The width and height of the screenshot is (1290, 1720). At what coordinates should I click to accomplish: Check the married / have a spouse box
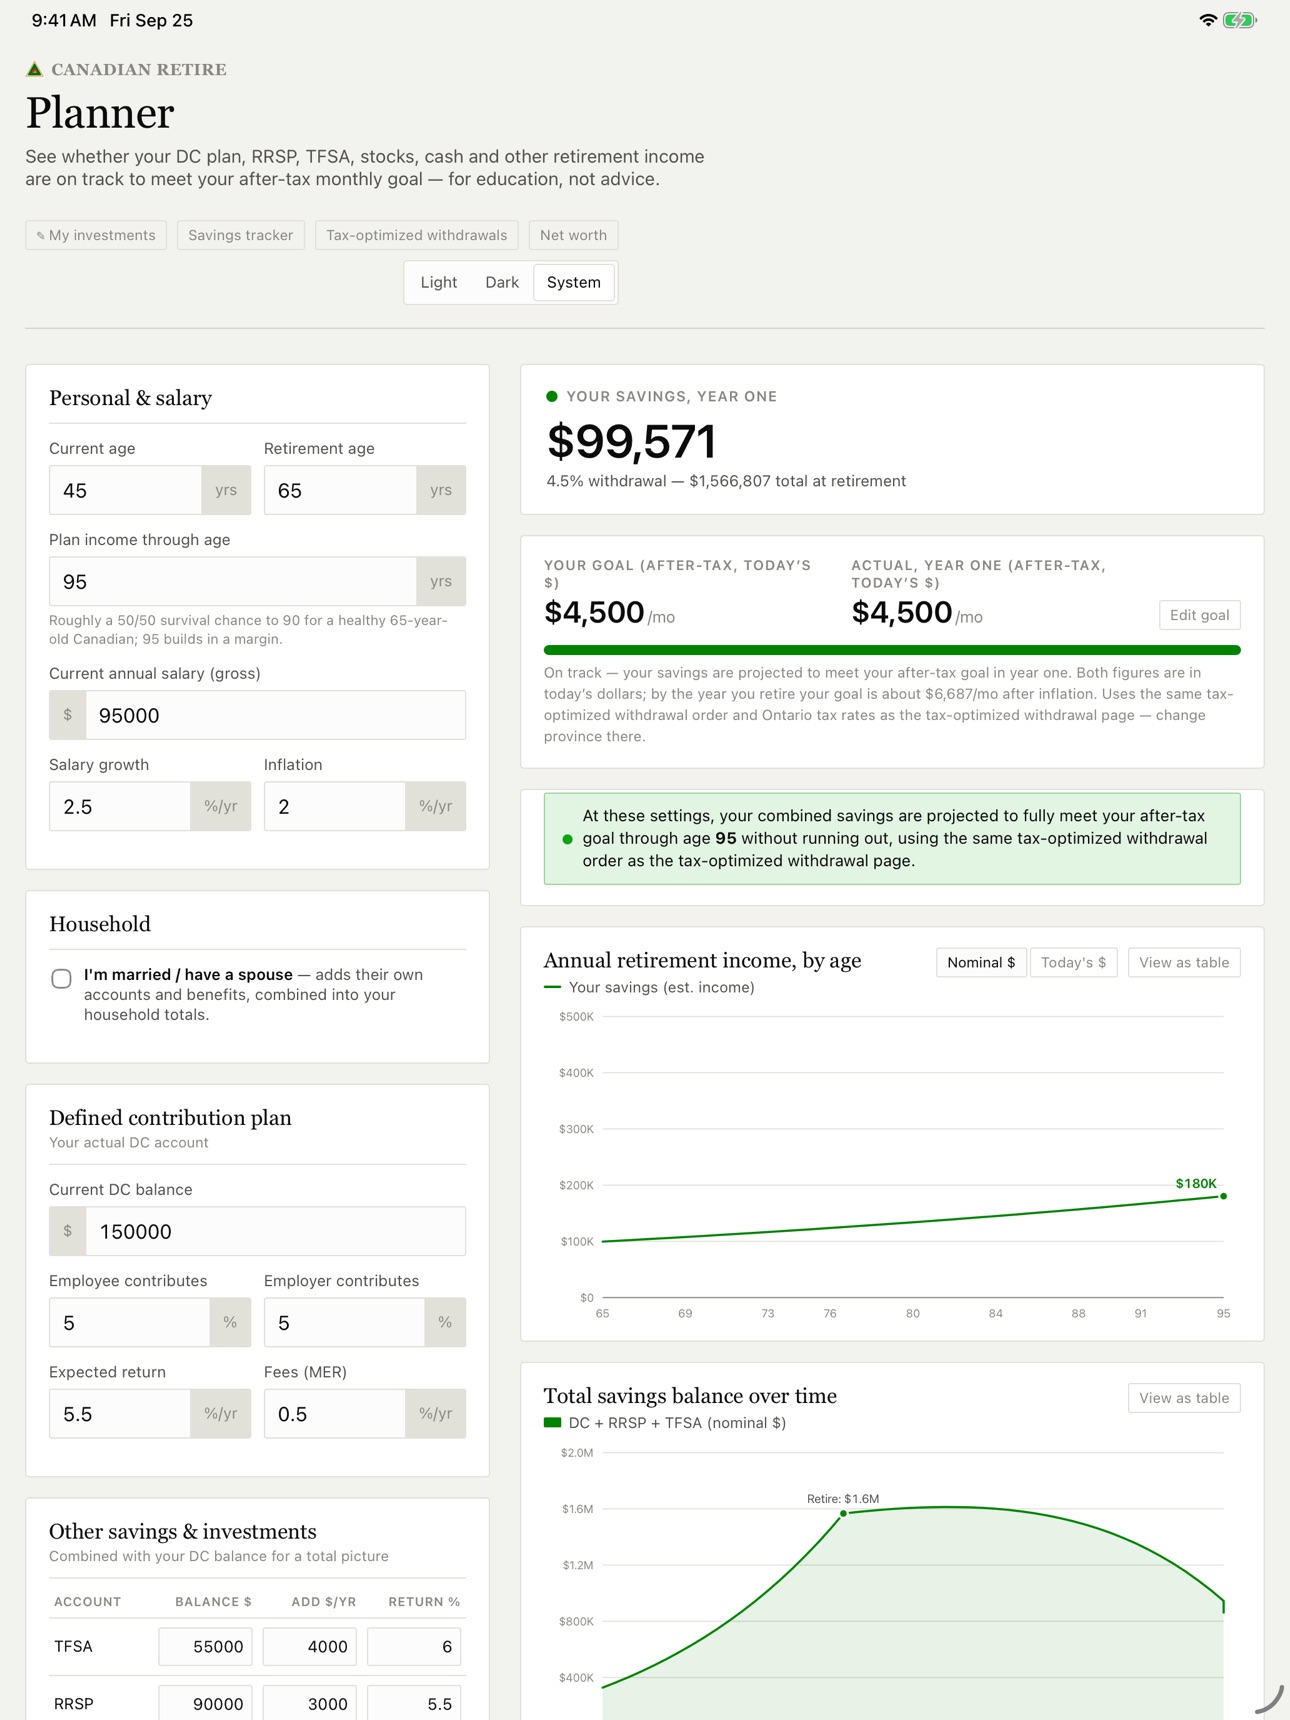coord(61,978)
